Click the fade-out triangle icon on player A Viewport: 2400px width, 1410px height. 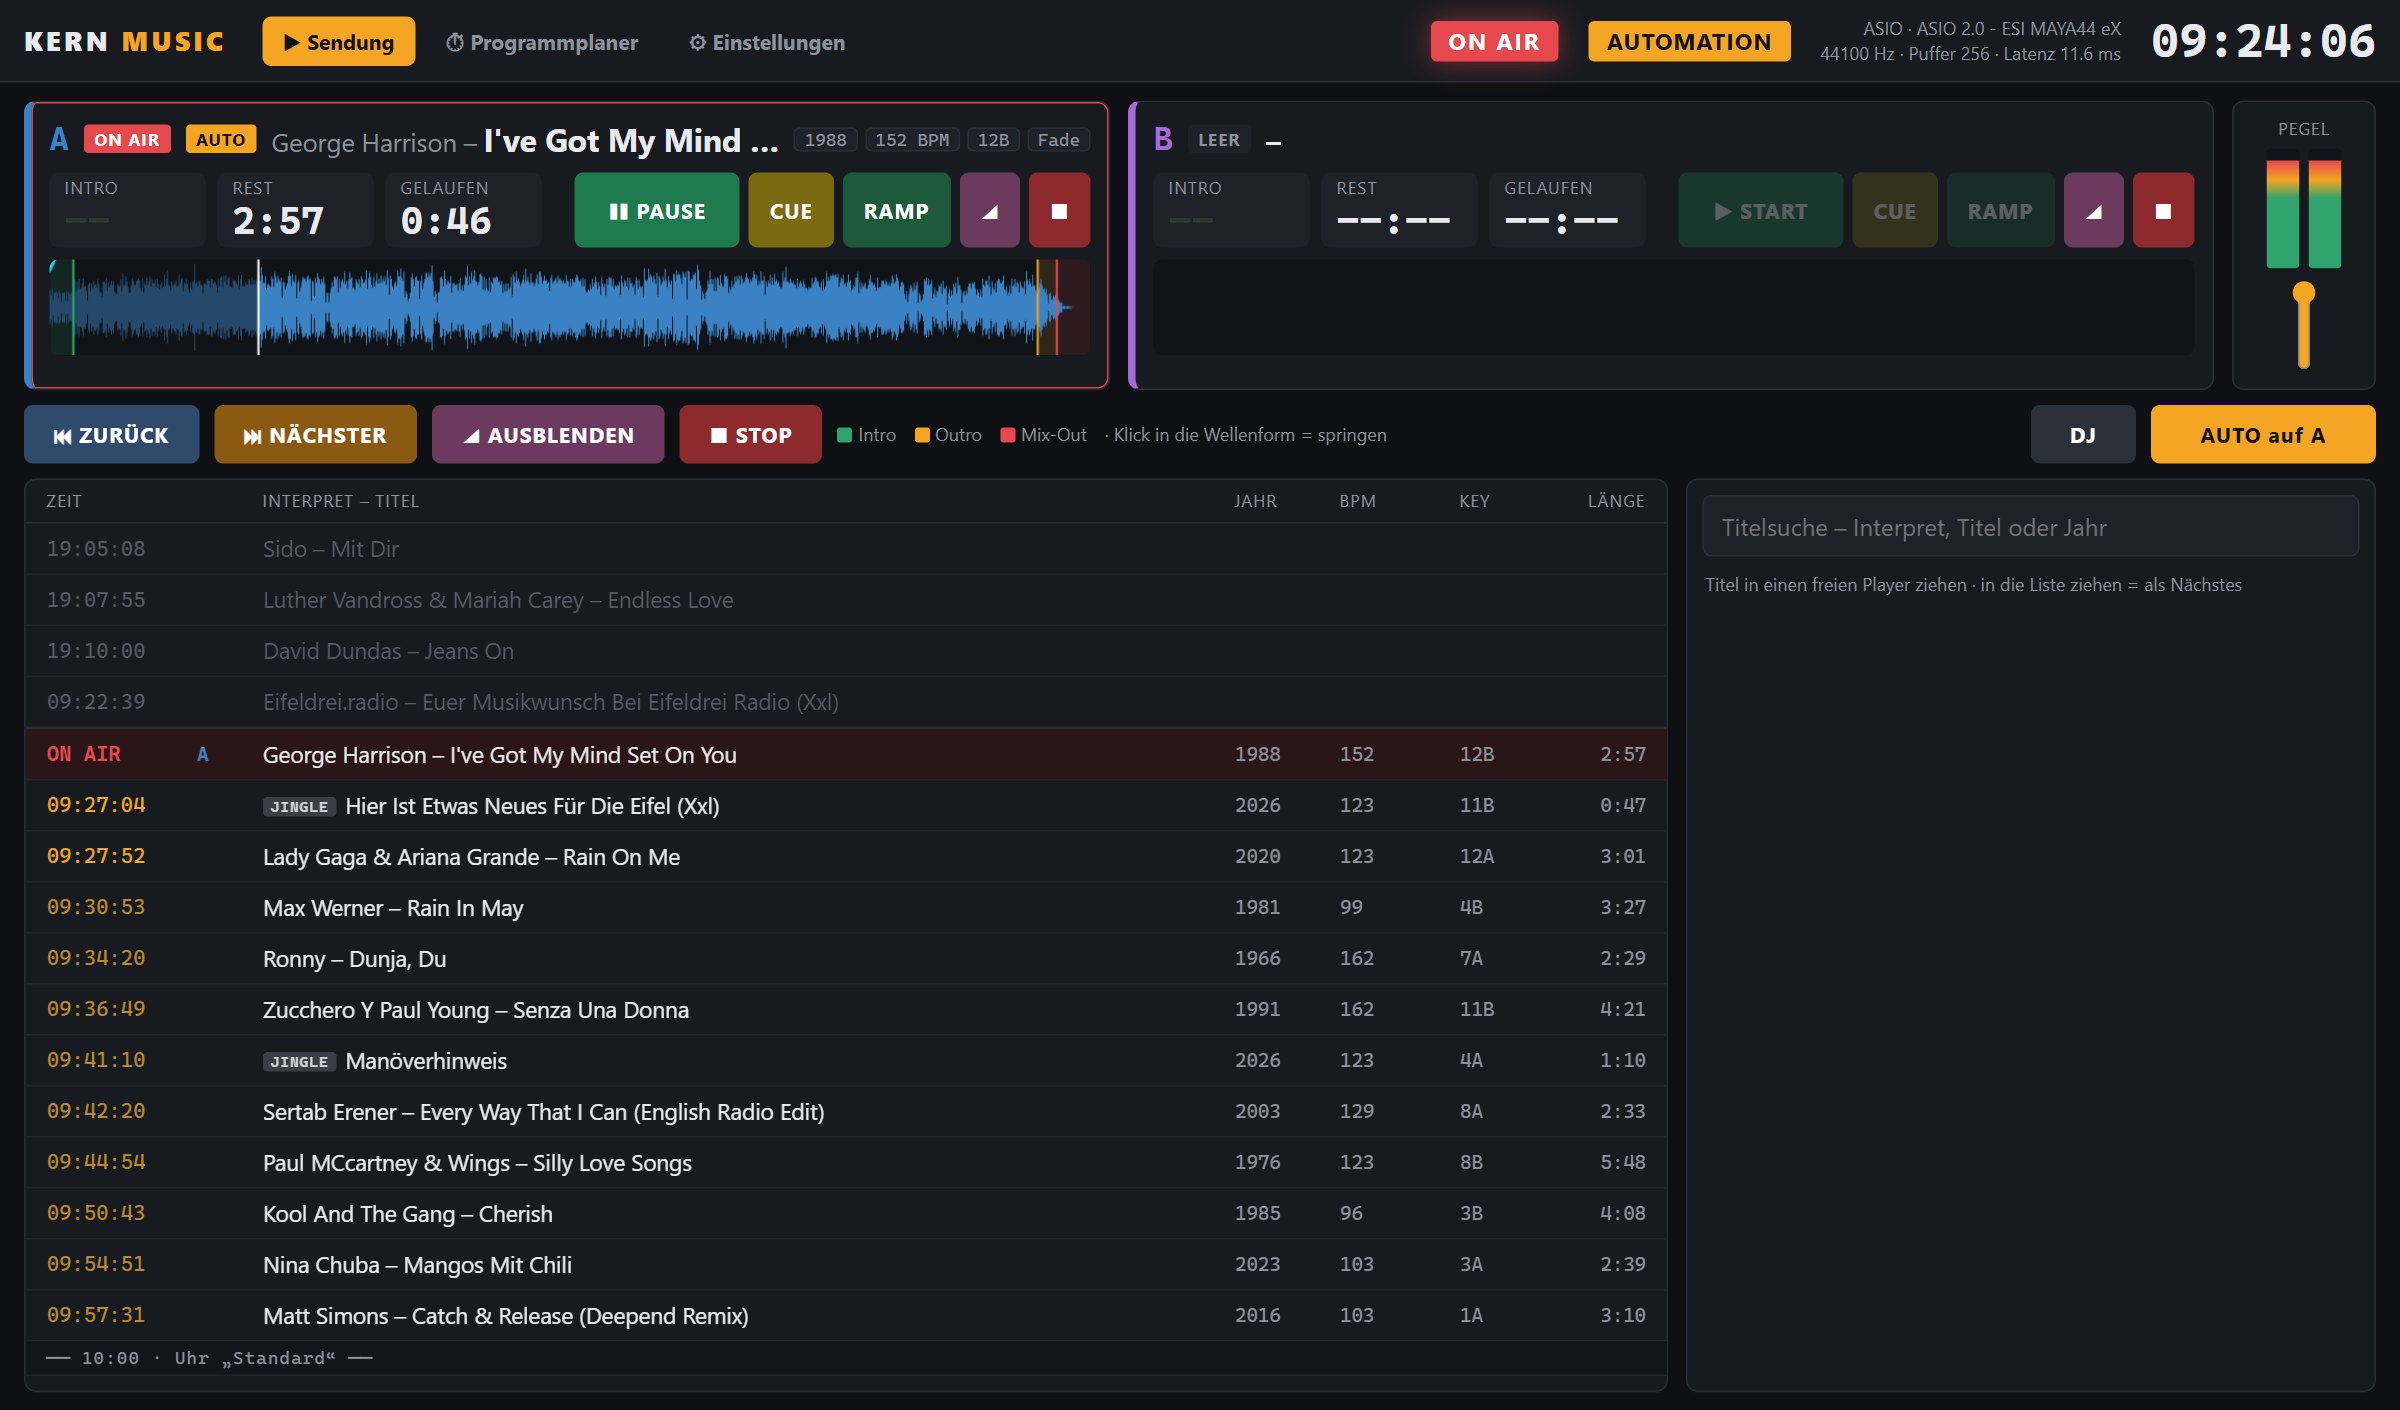click(x=989, y=211)
